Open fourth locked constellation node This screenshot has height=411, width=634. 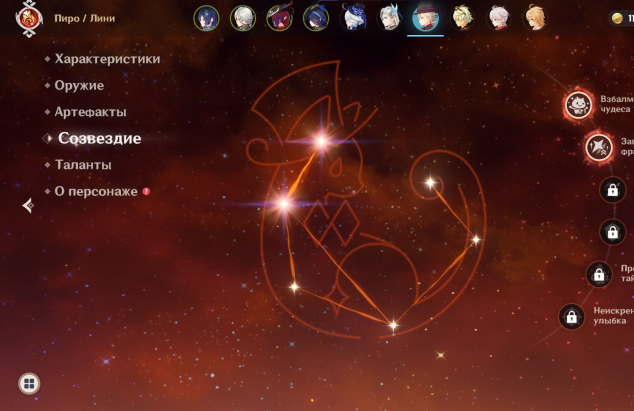(x=613, y=232)
